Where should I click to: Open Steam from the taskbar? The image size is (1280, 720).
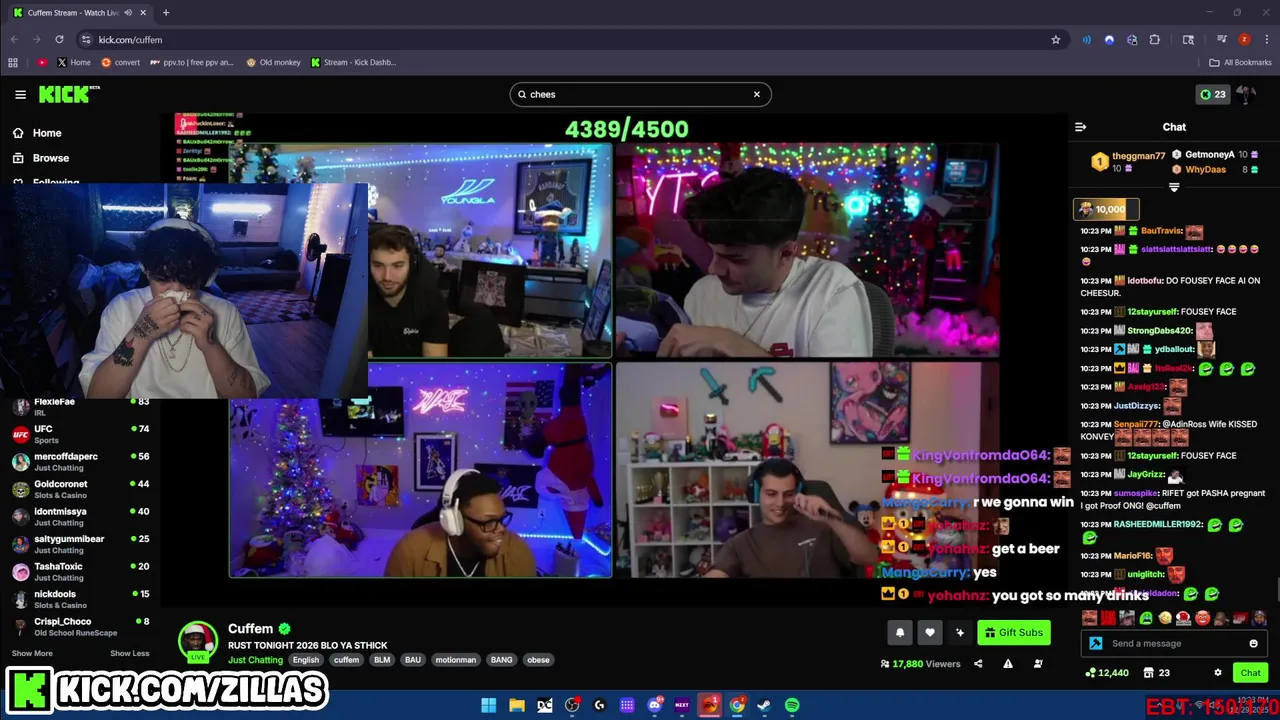pyautogui.click(x=764, y=705)
